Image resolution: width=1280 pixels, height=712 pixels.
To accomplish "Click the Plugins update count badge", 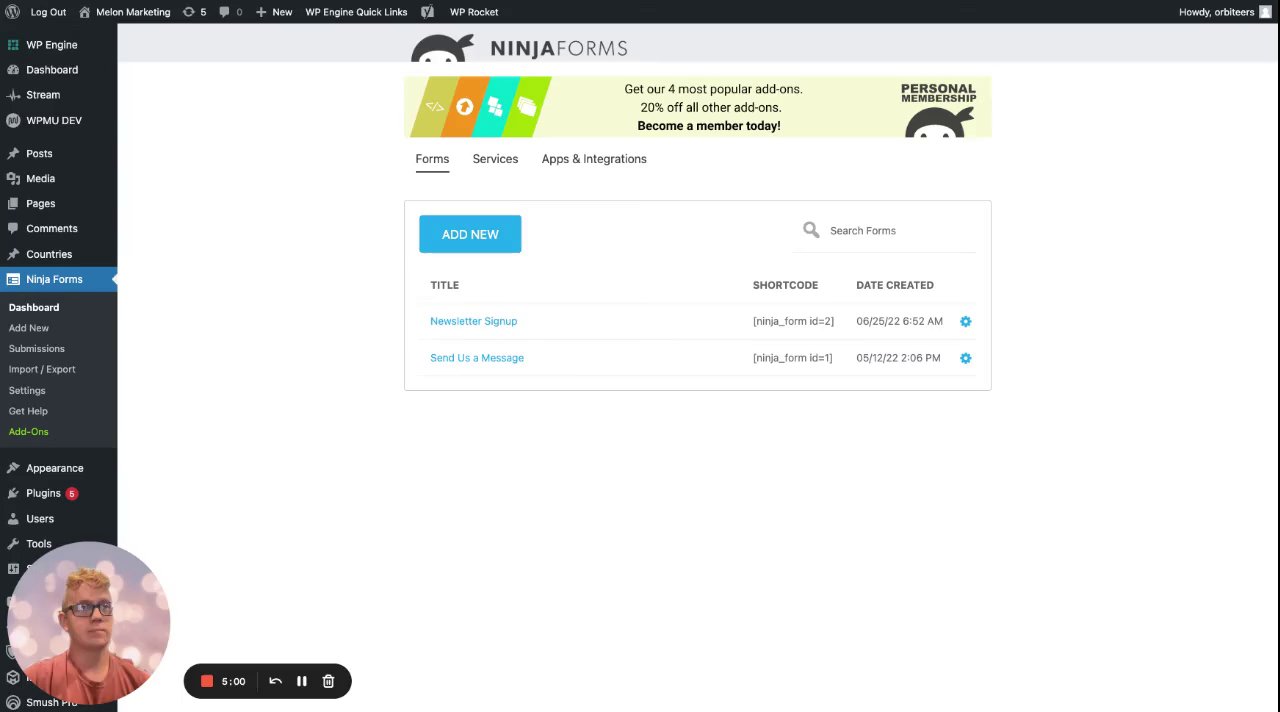I will pos(72,494).
